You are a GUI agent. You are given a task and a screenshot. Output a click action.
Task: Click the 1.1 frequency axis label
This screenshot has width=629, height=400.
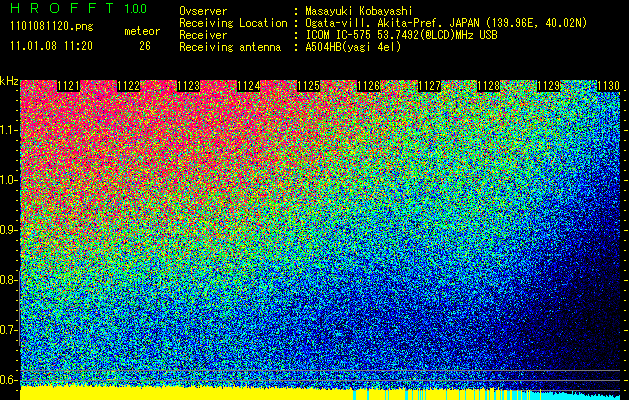click(x=9, y=130)
